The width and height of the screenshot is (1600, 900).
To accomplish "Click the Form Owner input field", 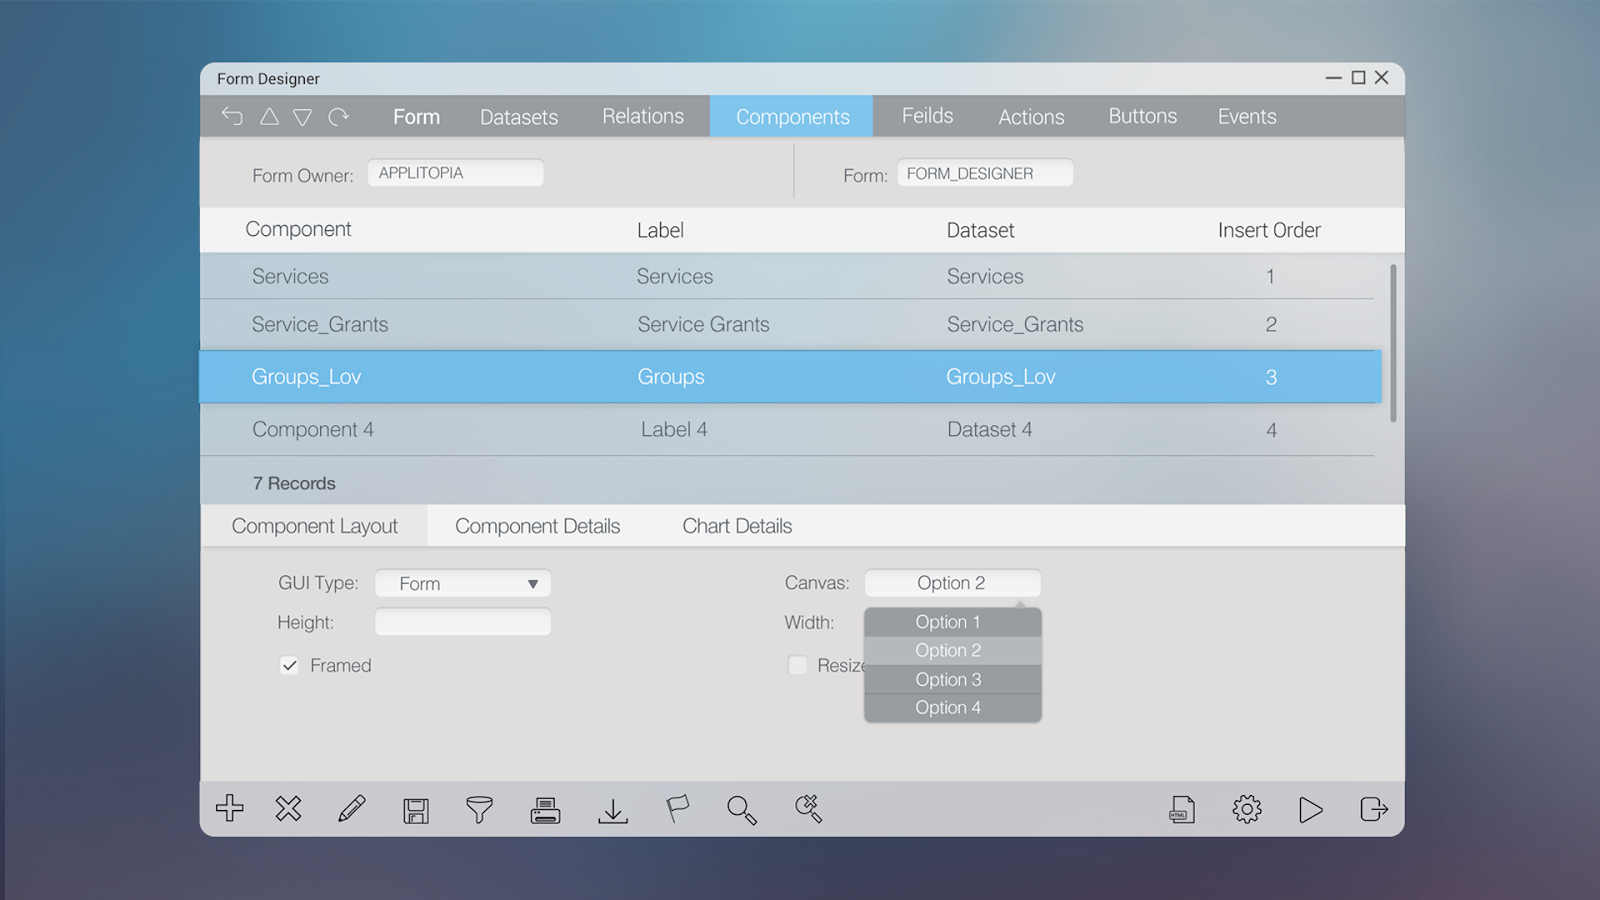I will tap(456, 173).
